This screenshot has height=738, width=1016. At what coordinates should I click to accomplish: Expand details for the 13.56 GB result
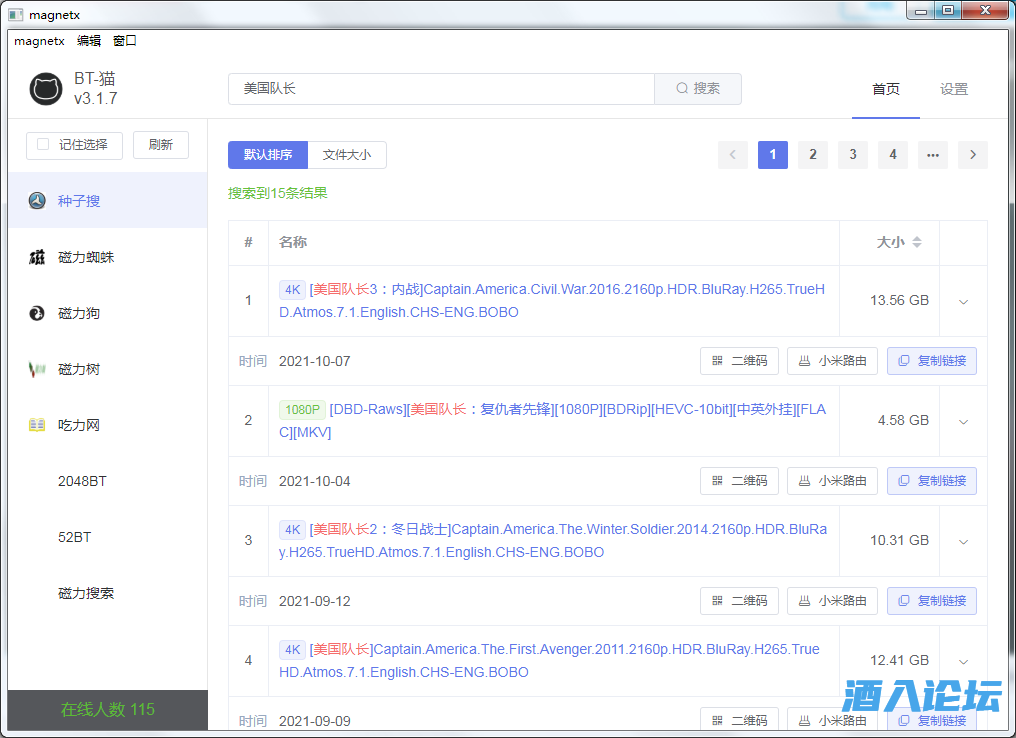(963, 301)
